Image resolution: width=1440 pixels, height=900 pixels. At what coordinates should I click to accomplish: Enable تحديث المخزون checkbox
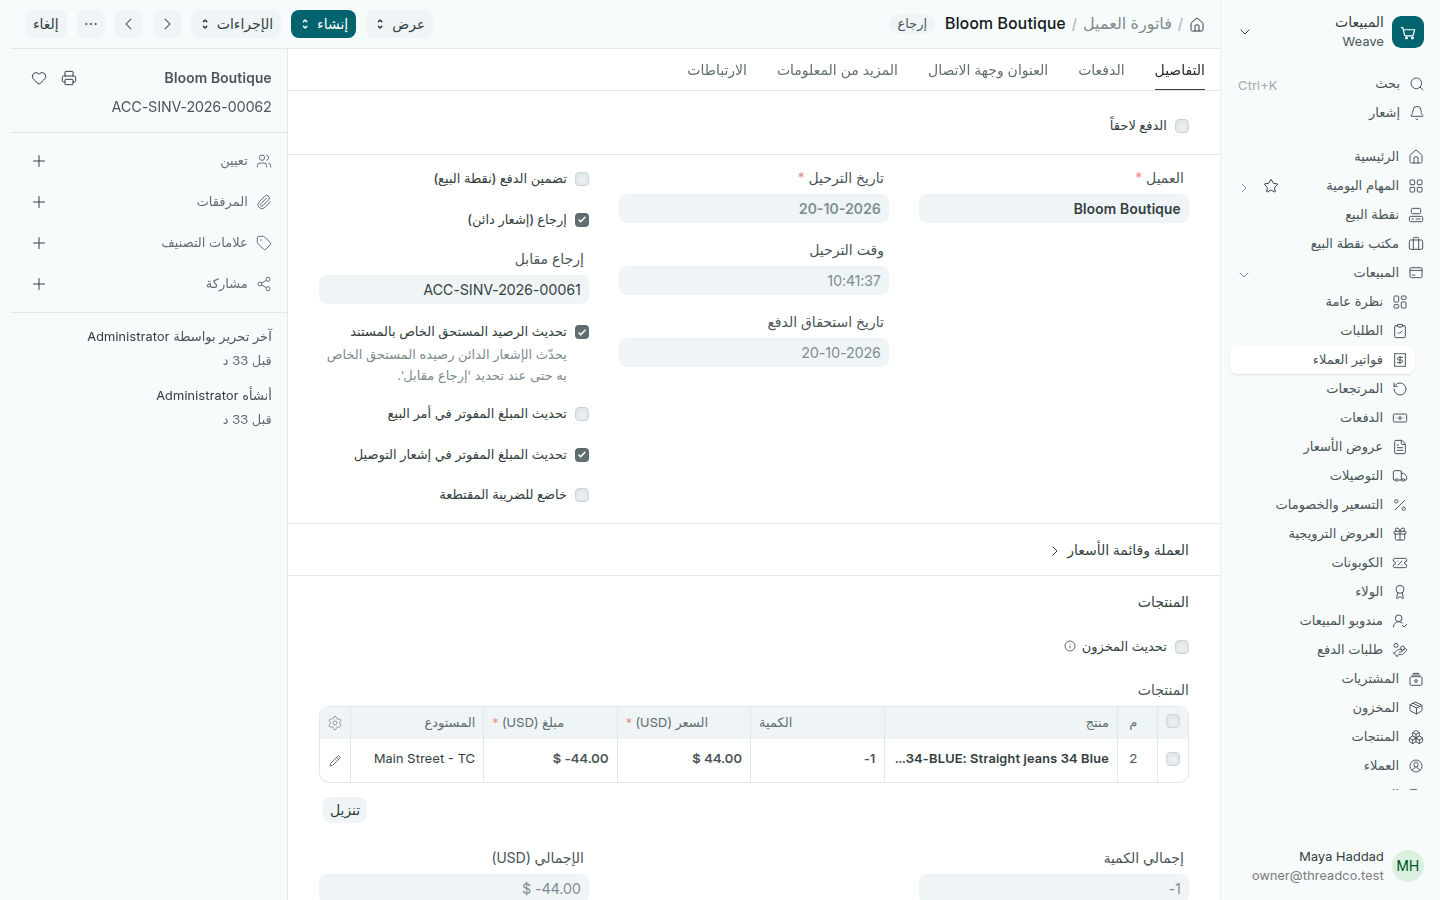[1182, 647]
